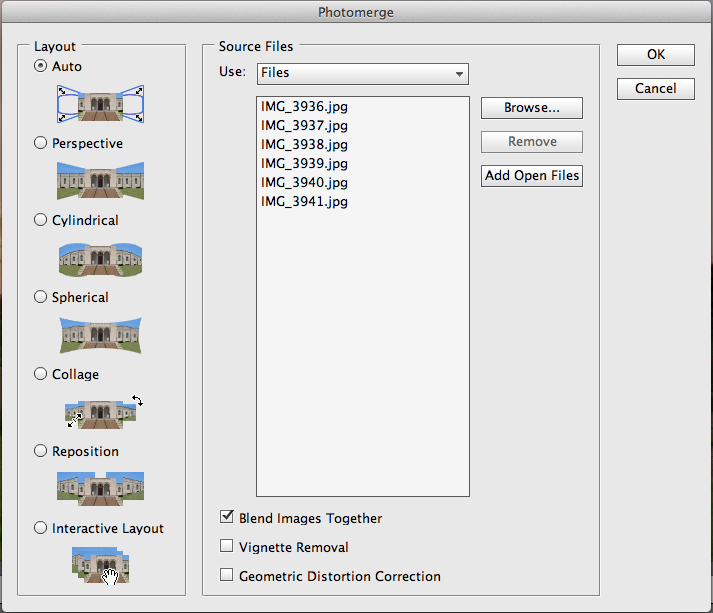
Task: Click the Reposition layout preview icon
Action: pos(100,489)
